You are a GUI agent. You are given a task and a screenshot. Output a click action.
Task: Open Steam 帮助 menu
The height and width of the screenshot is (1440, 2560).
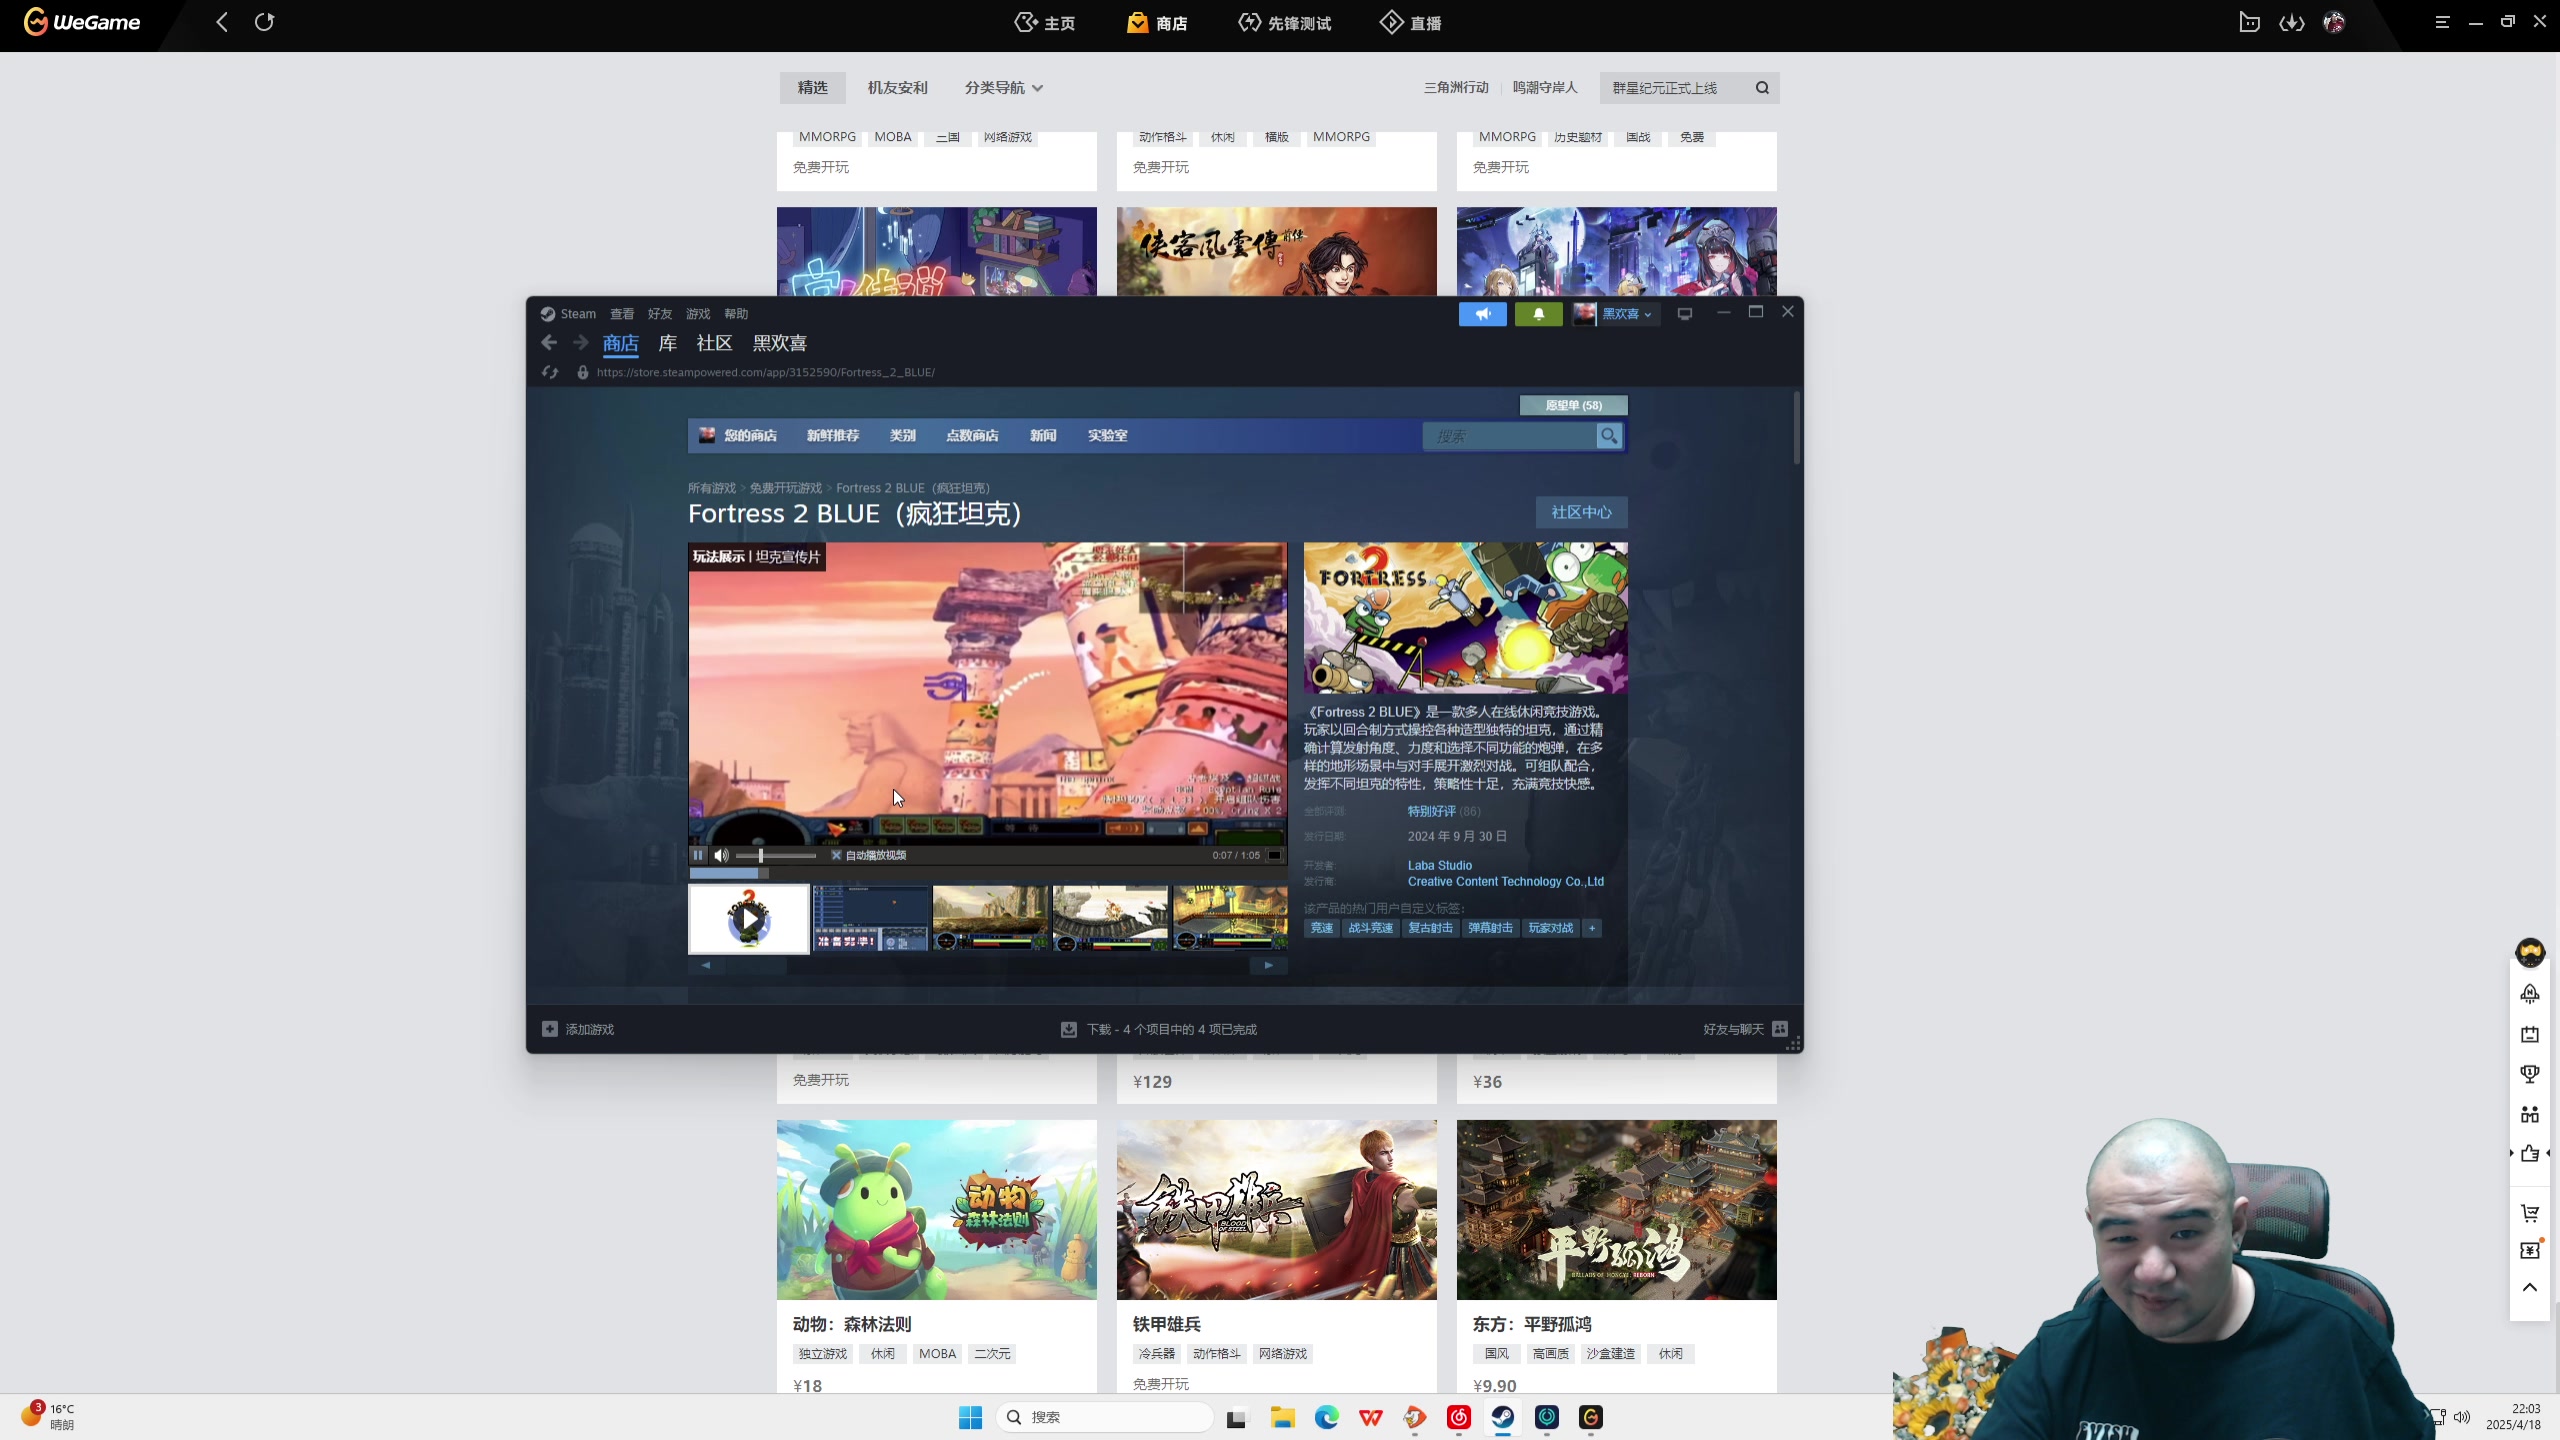tap(736, 314)
